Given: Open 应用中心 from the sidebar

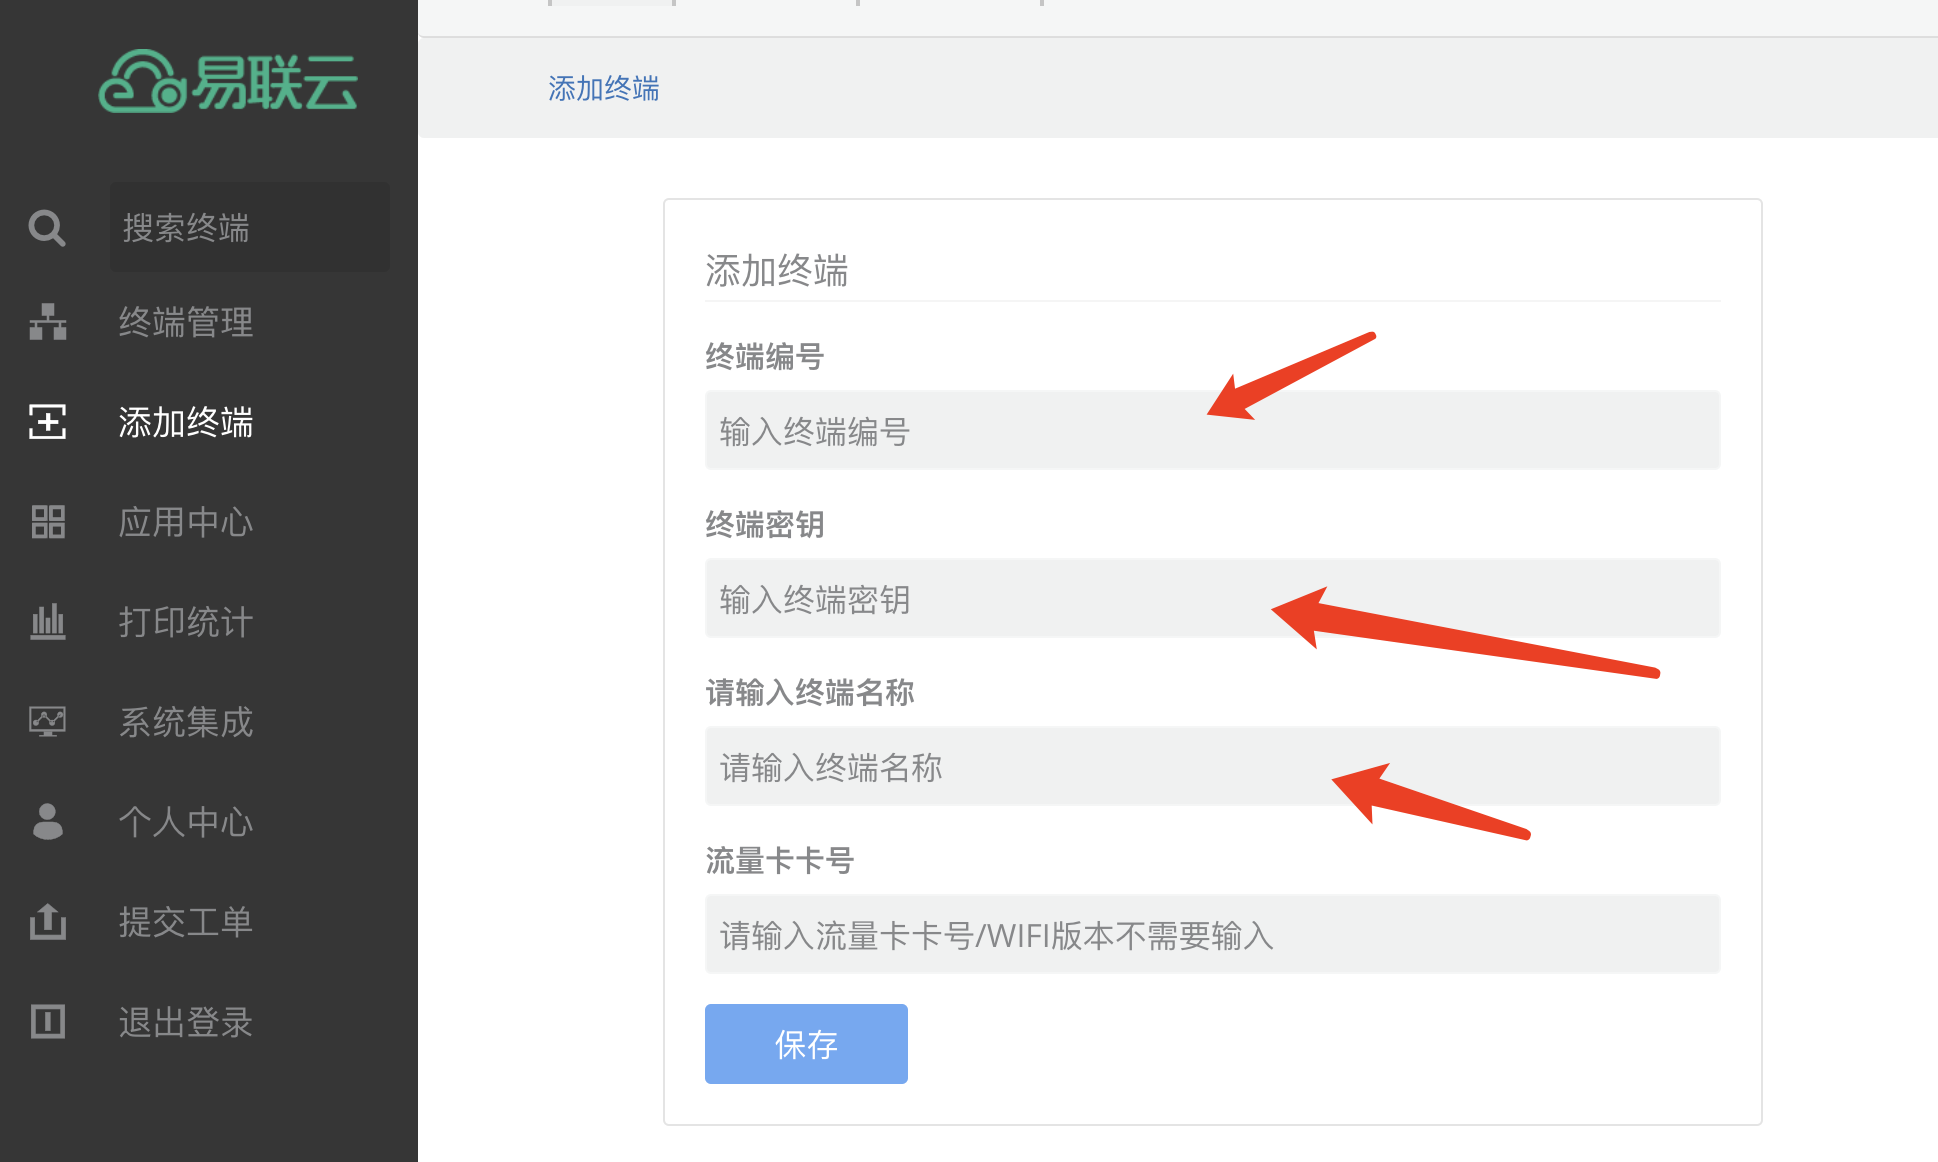Looking at the screenshot, I should pyautogui.click(x=186, y=522).
